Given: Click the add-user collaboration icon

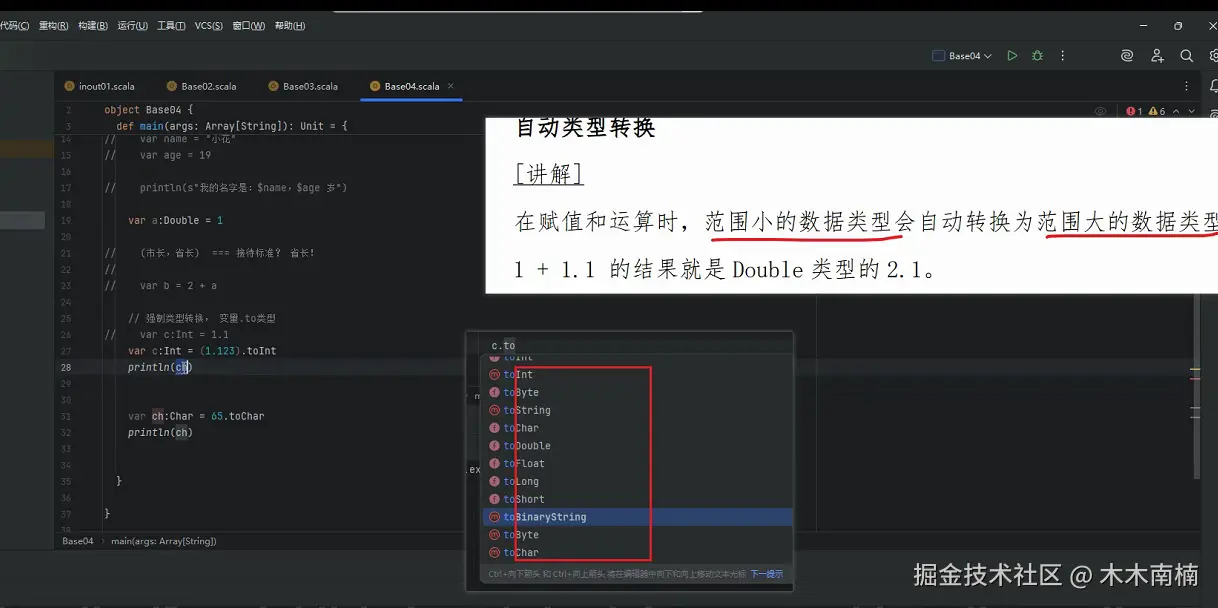Looking at the screenshot, I should coord(1157,56).
